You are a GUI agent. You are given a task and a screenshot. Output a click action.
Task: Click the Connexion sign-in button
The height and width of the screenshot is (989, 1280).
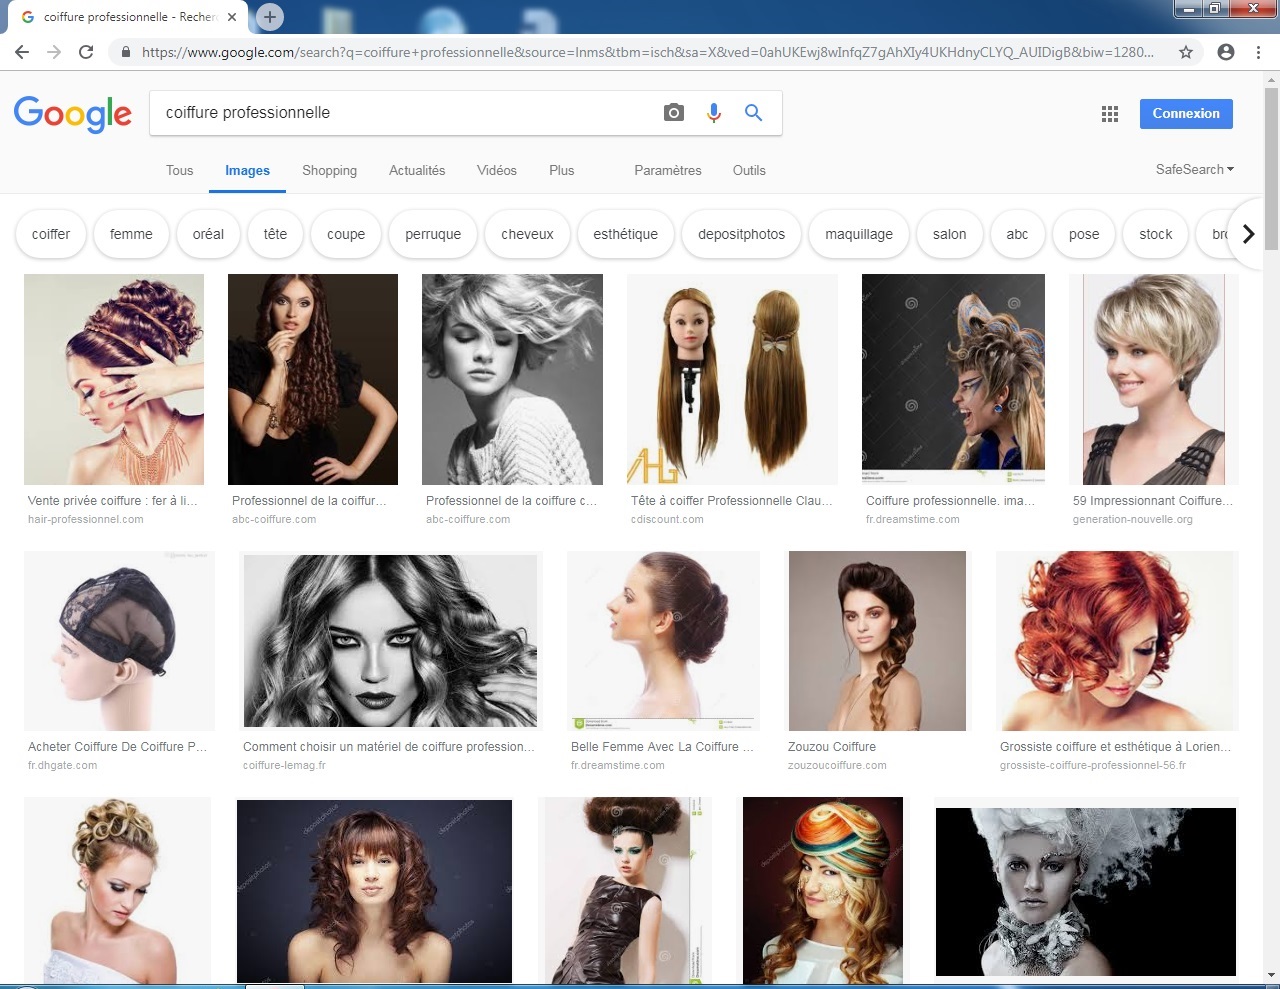1186,114
